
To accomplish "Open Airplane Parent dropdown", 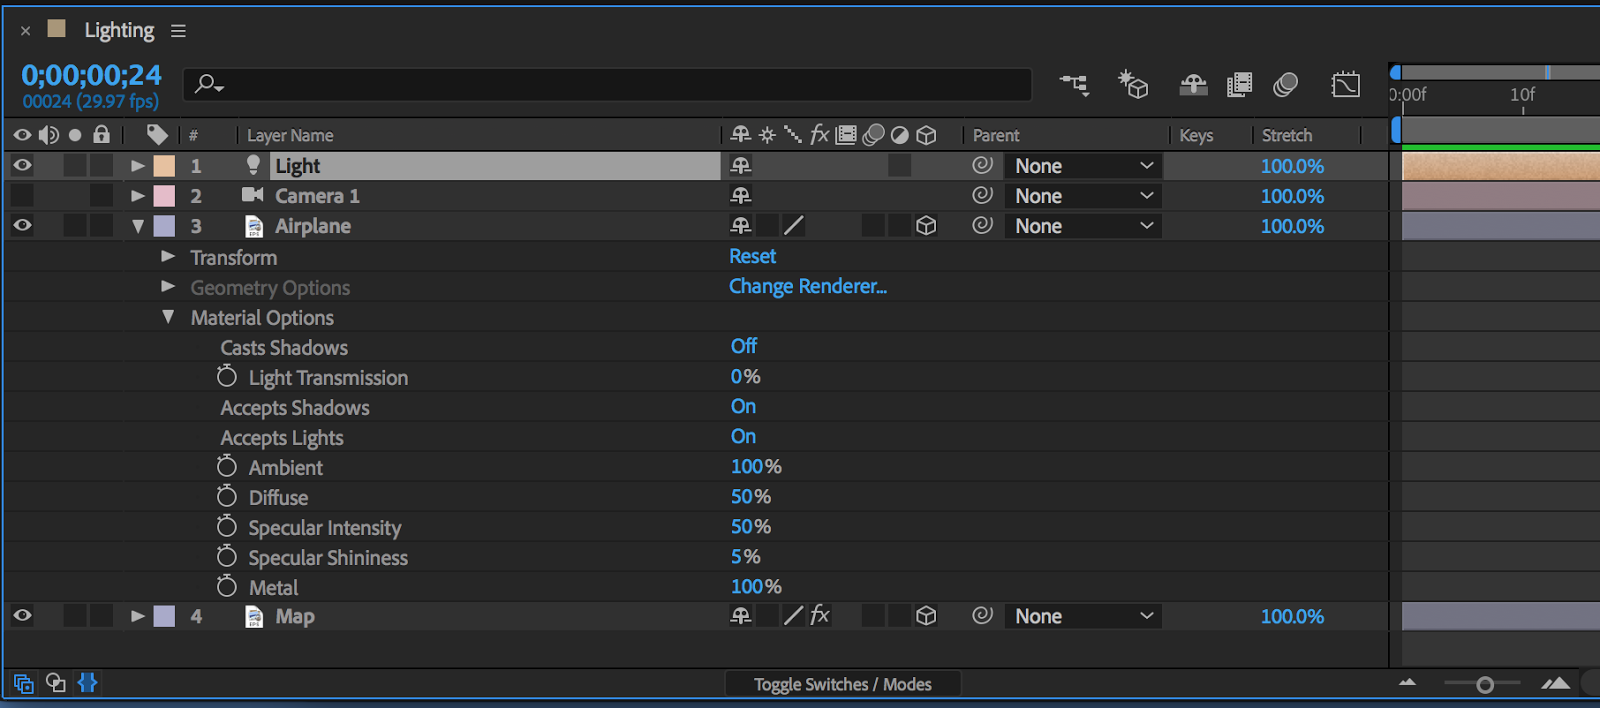I will click(x=1083, y=226).
